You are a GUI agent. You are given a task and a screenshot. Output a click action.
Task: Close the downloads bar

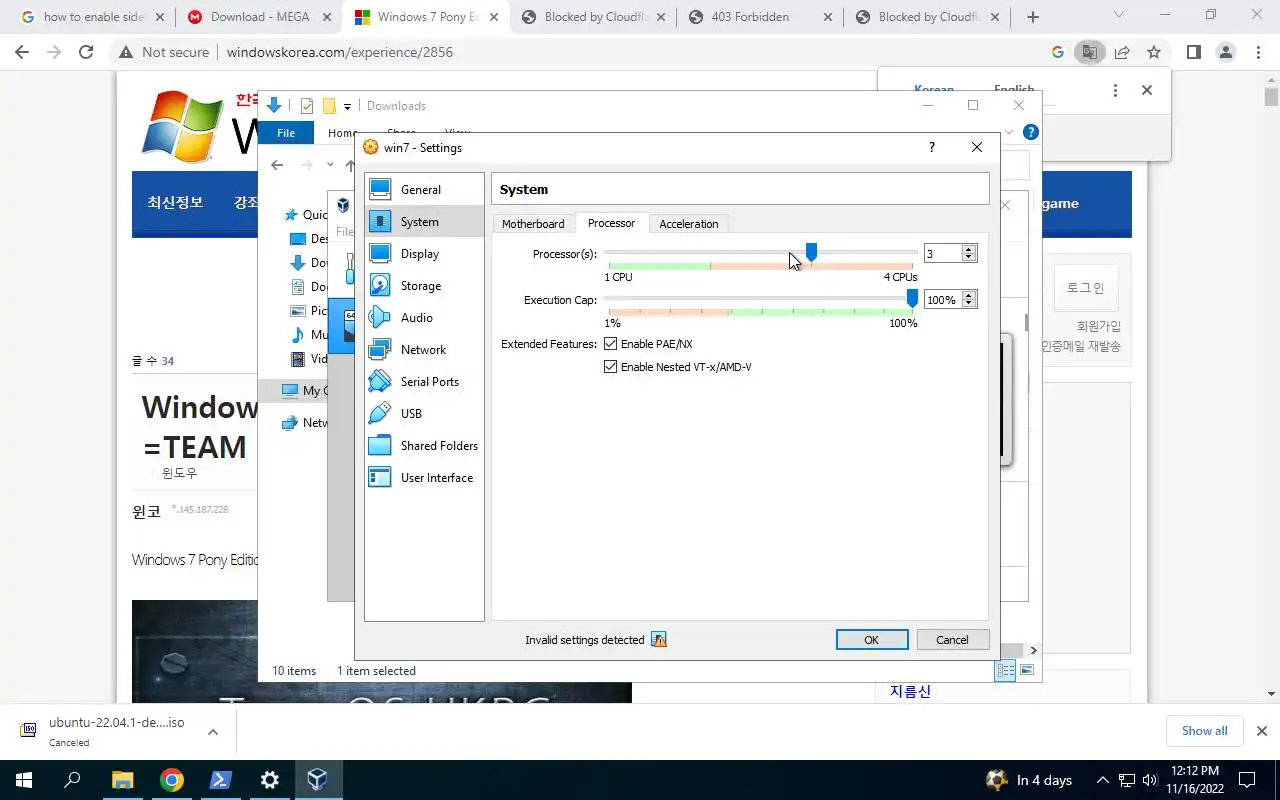(1261, 731)
